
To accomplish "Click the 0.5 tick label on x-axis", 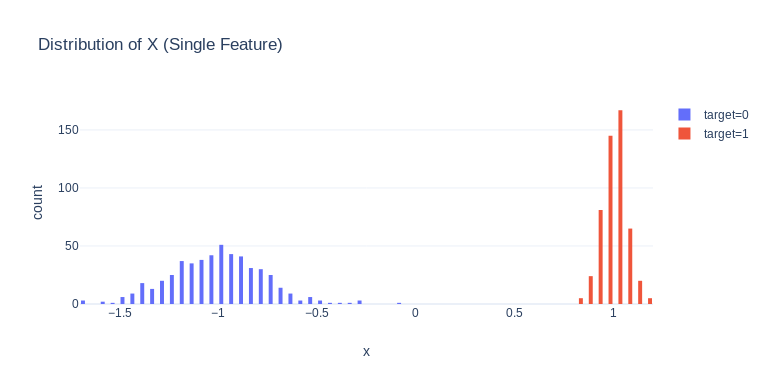I will (x=514, y=313).
